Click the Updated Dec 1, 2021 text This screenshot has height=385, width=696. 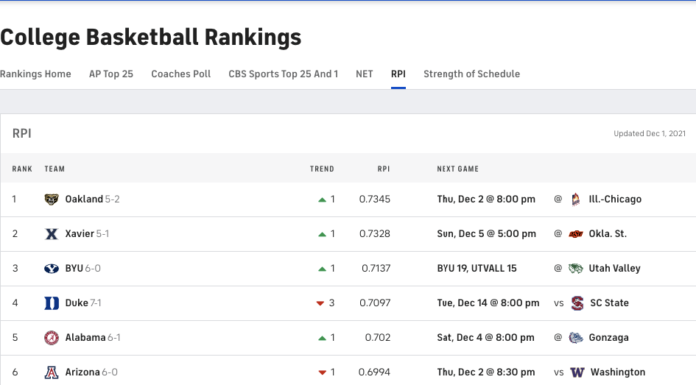point(649,134)
